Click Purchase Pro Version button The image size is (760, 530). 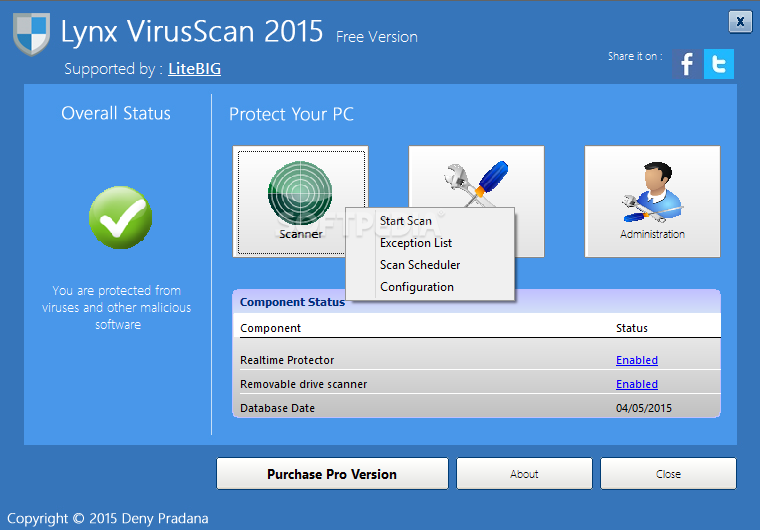(332, 474)
